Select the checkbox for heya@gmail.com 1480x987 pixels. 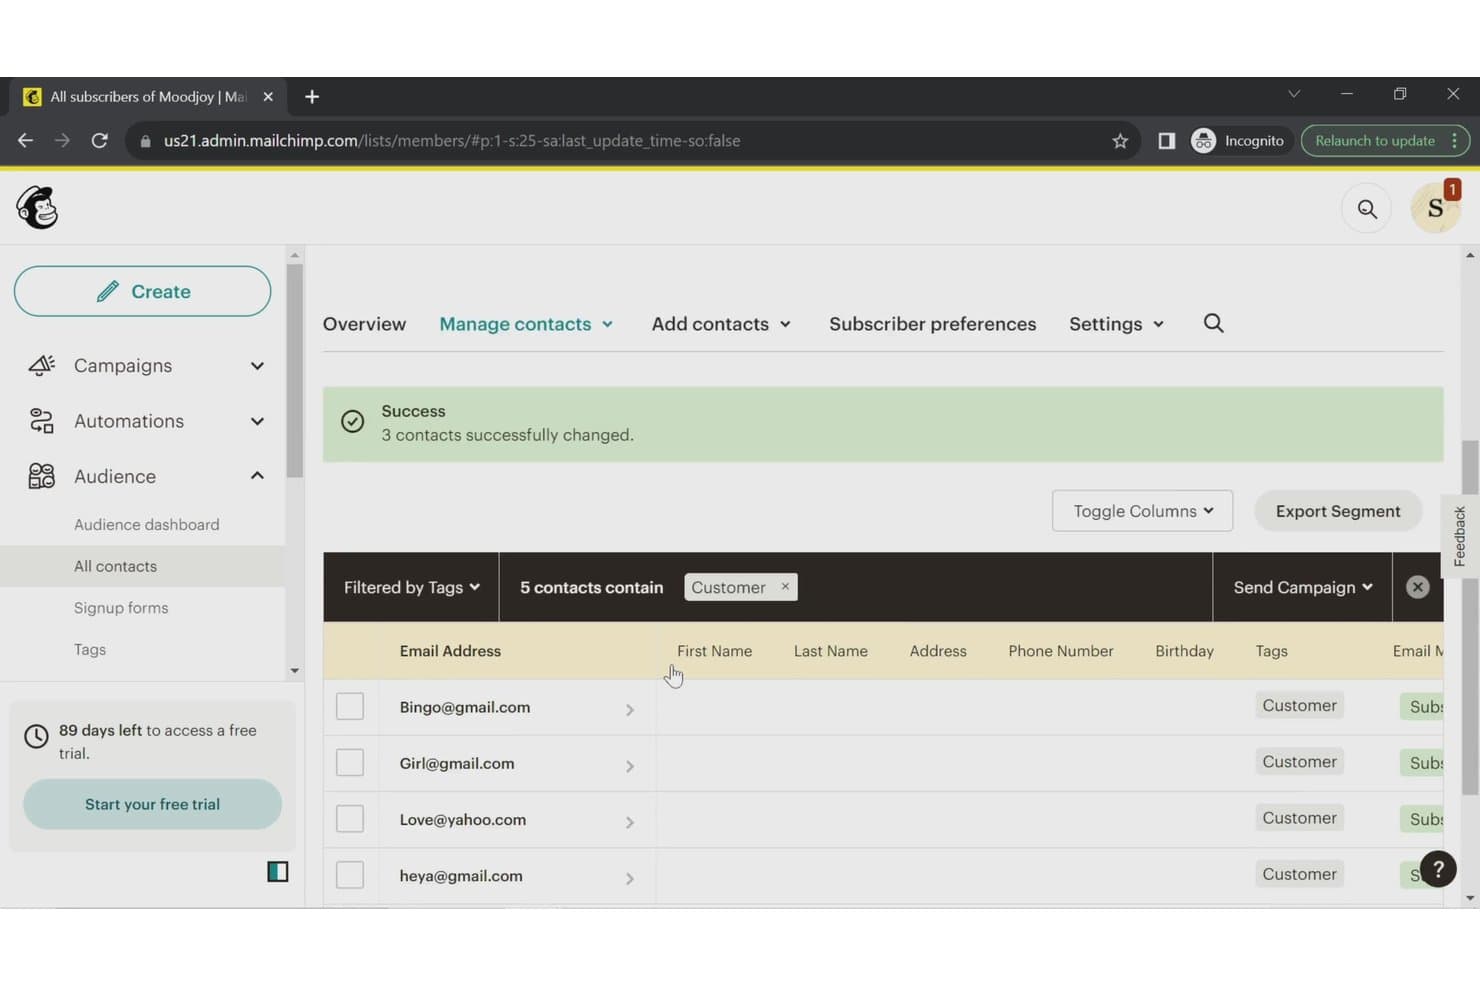point(350,874)
